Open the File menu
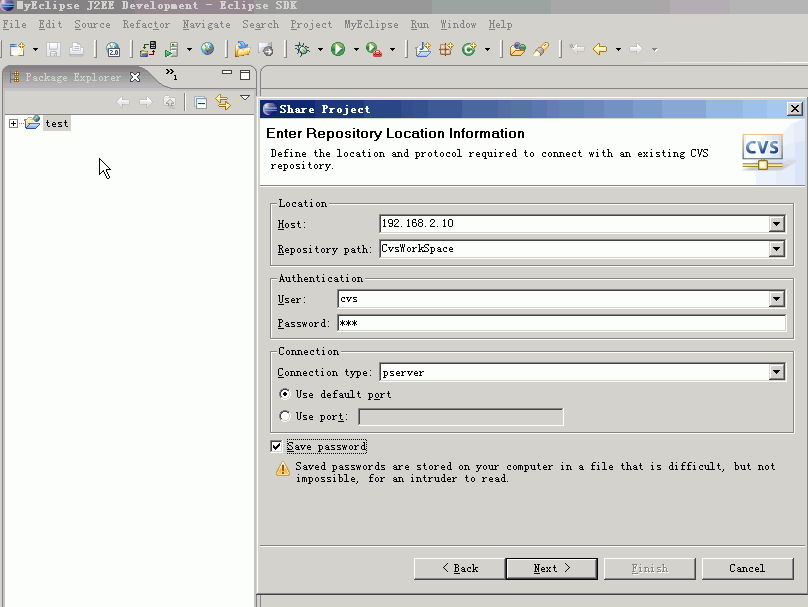808x607 pixels. tap(14, 24)
